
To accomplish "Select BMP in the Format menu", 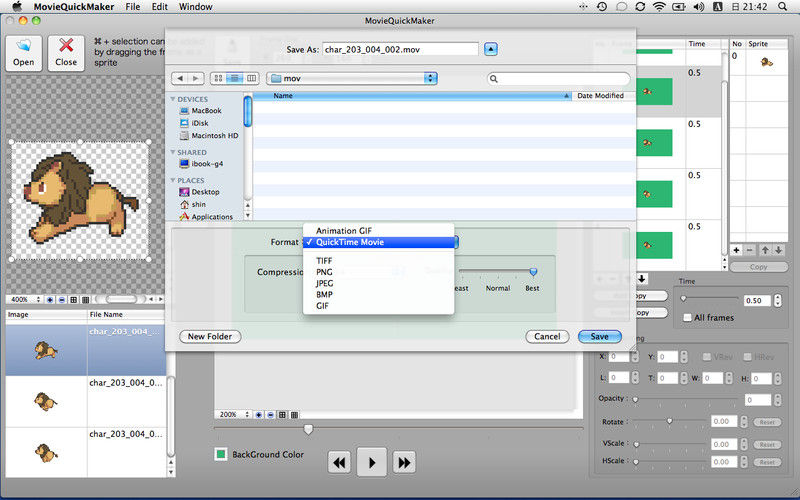I will (x=378, y=294).
